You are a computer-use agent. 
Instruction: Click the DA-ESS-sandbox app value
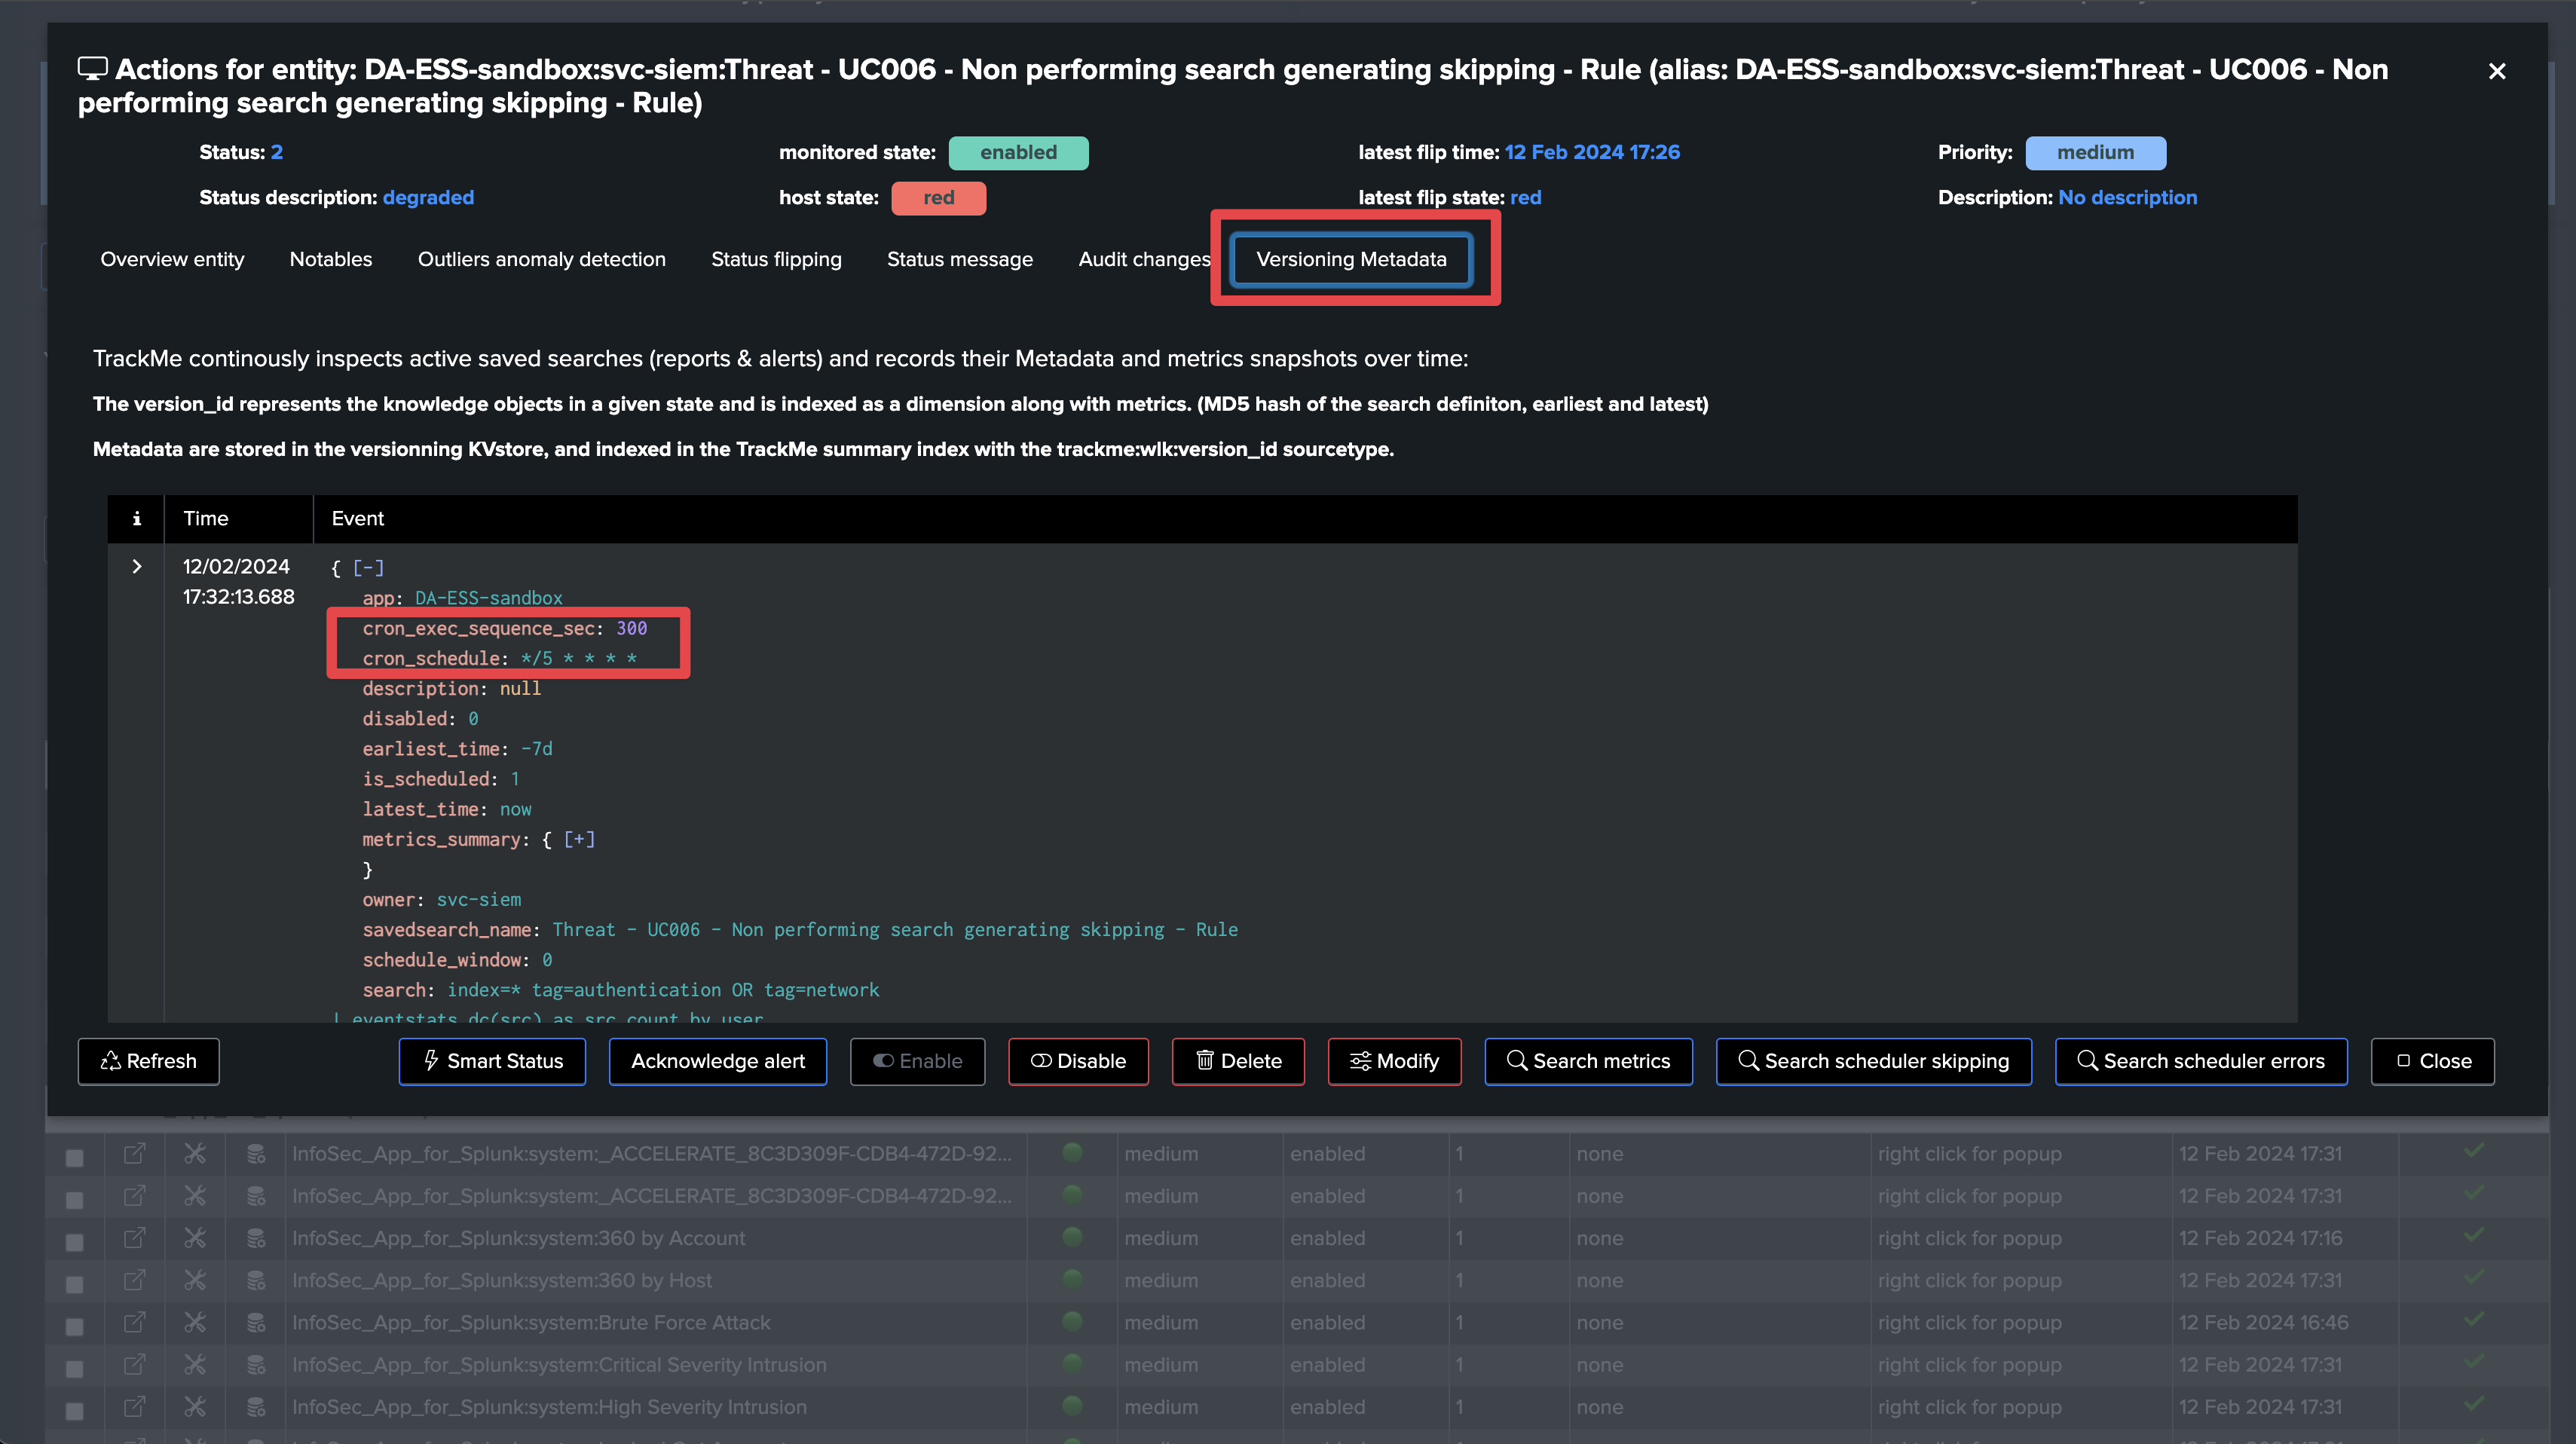(x=488, y=598)
